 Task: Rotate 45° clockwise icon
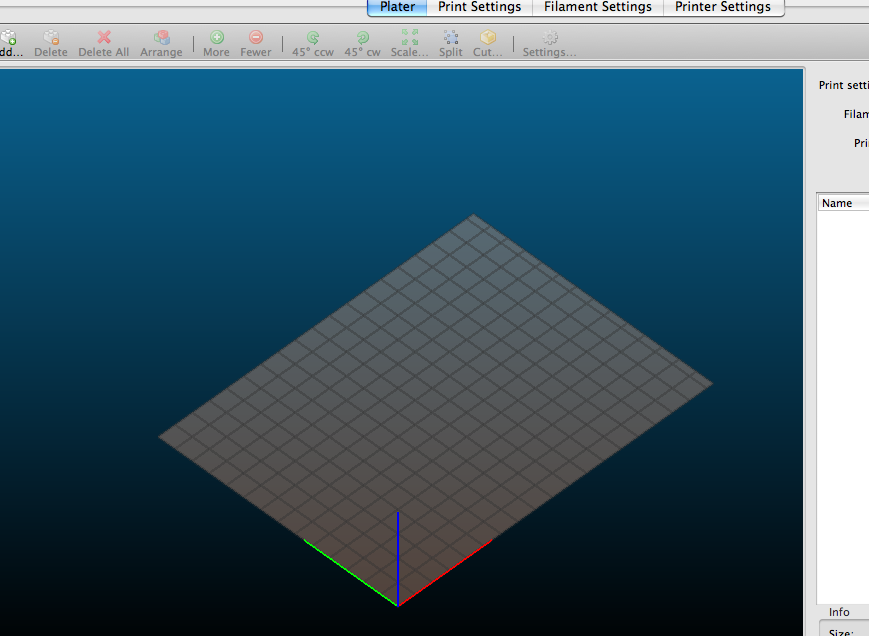(362, 37)
